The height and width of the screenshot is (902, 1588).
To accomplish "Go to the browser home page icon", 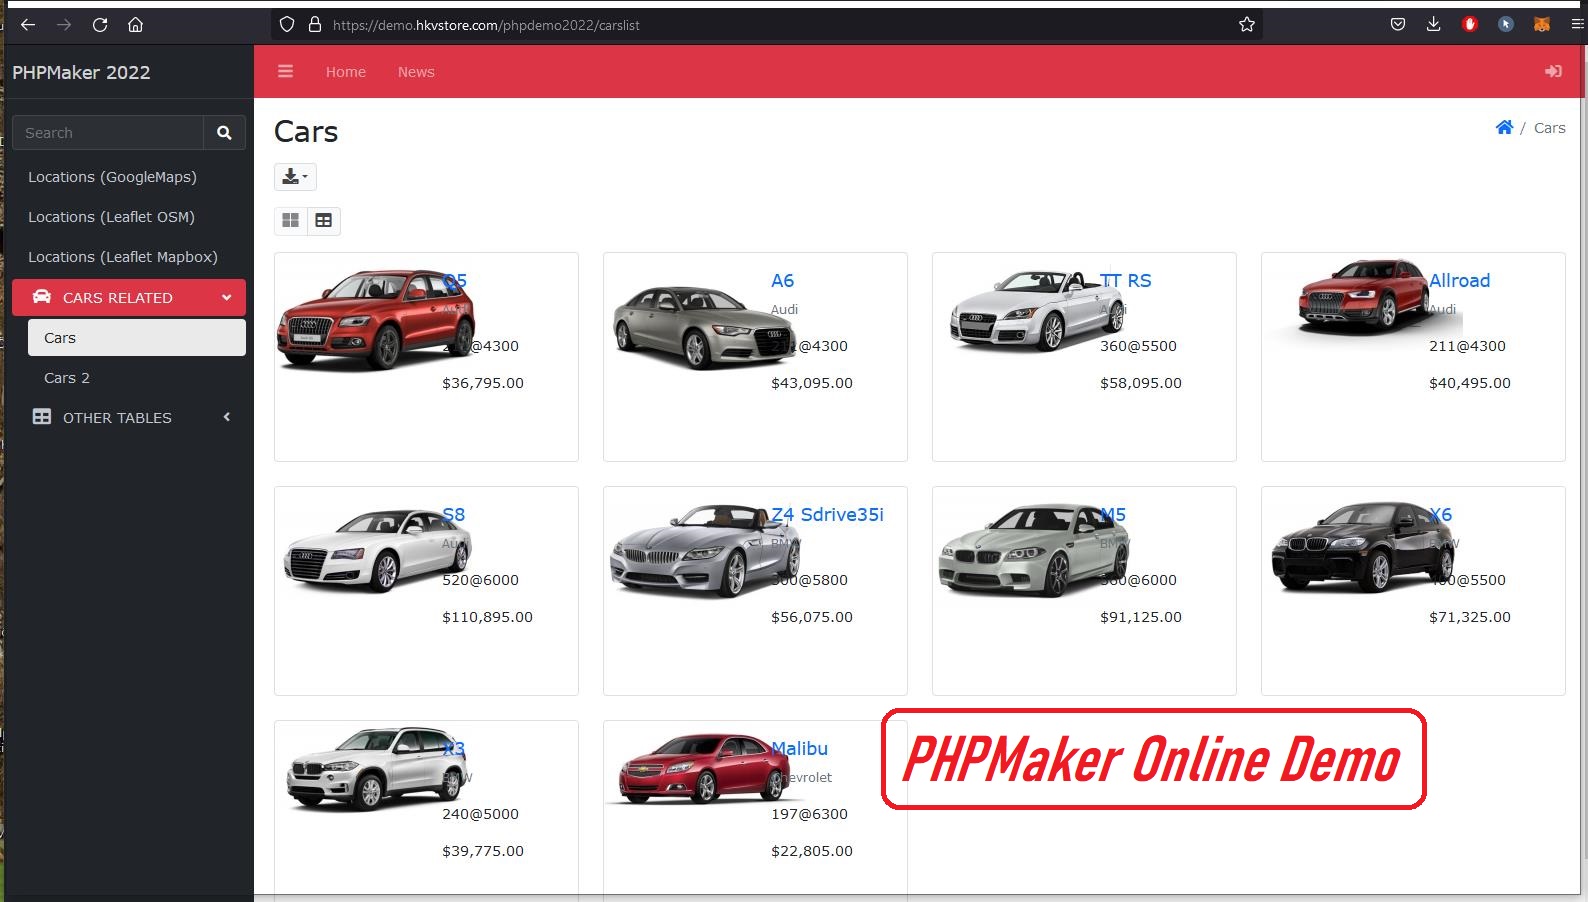I will pos(136,25).
